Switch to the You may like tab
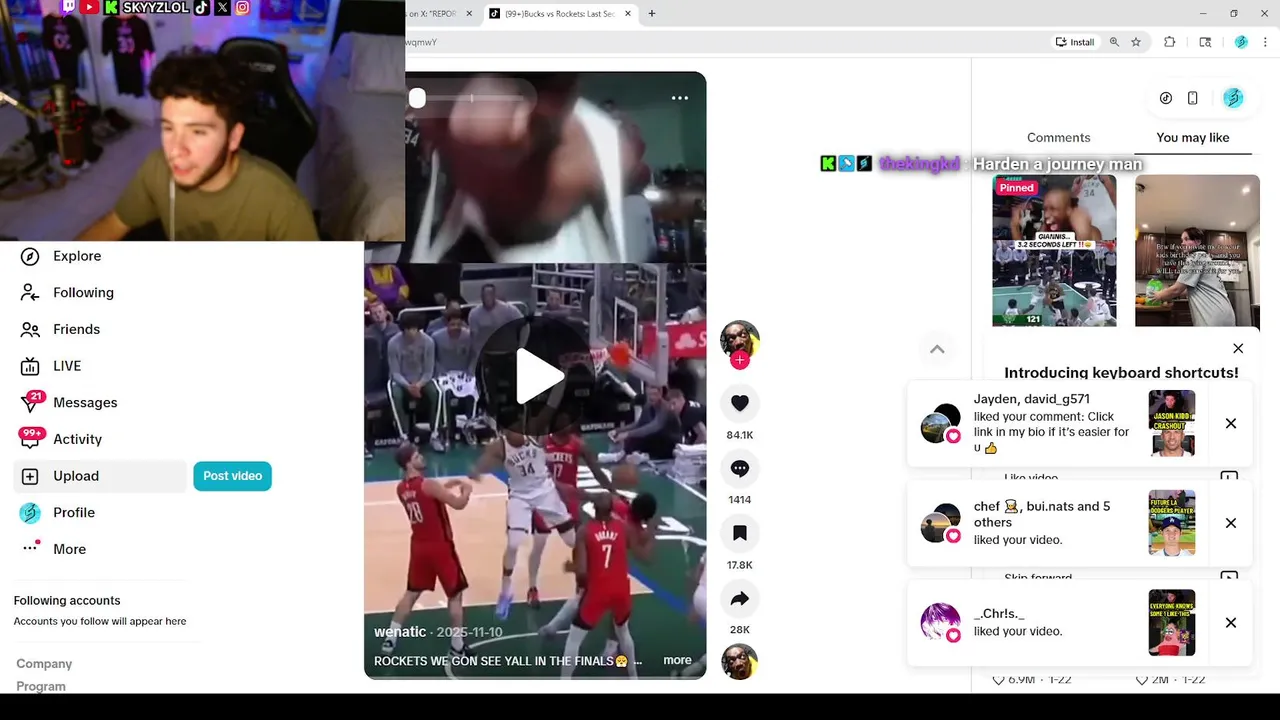Screen dimensions: 1280x720 pos(1193,138)
